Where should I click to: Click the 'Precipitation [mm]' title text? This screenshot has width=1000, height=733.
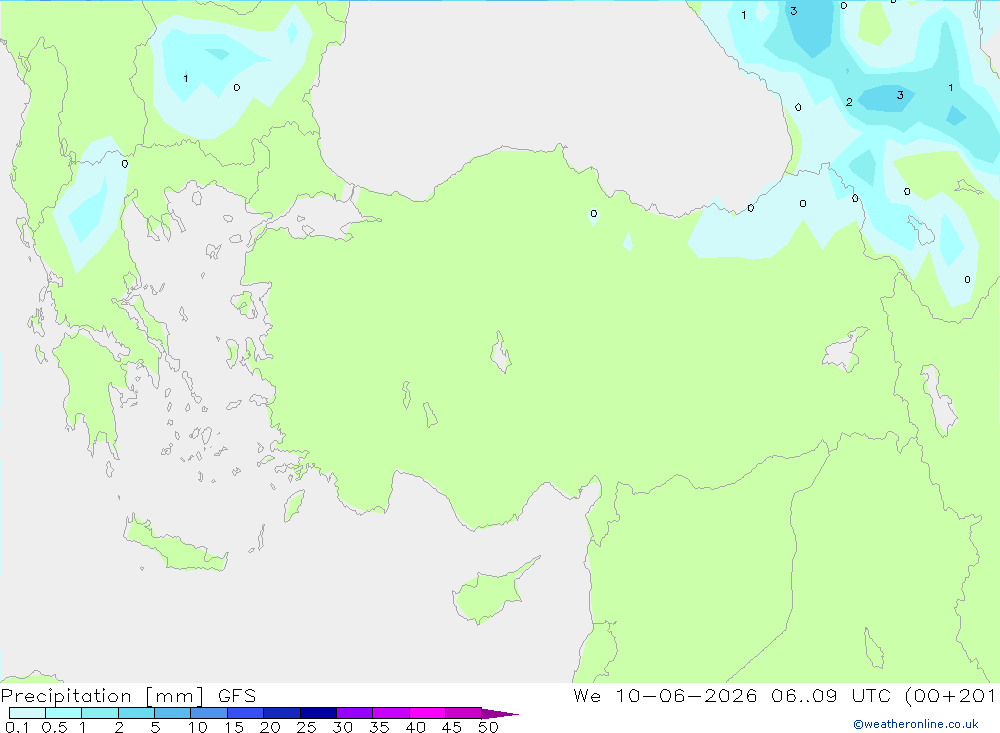(x=102, y=695)
